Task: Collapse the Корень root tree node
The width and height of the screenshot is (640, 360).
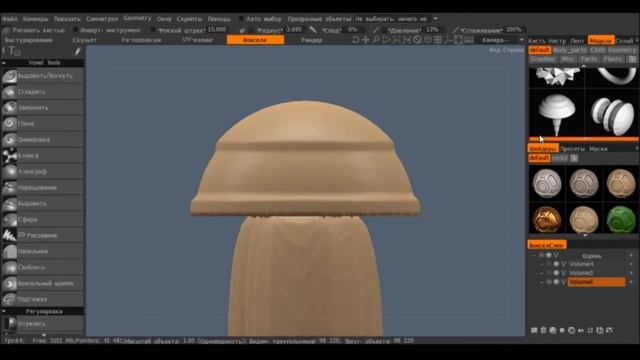Action: point(534,256)
